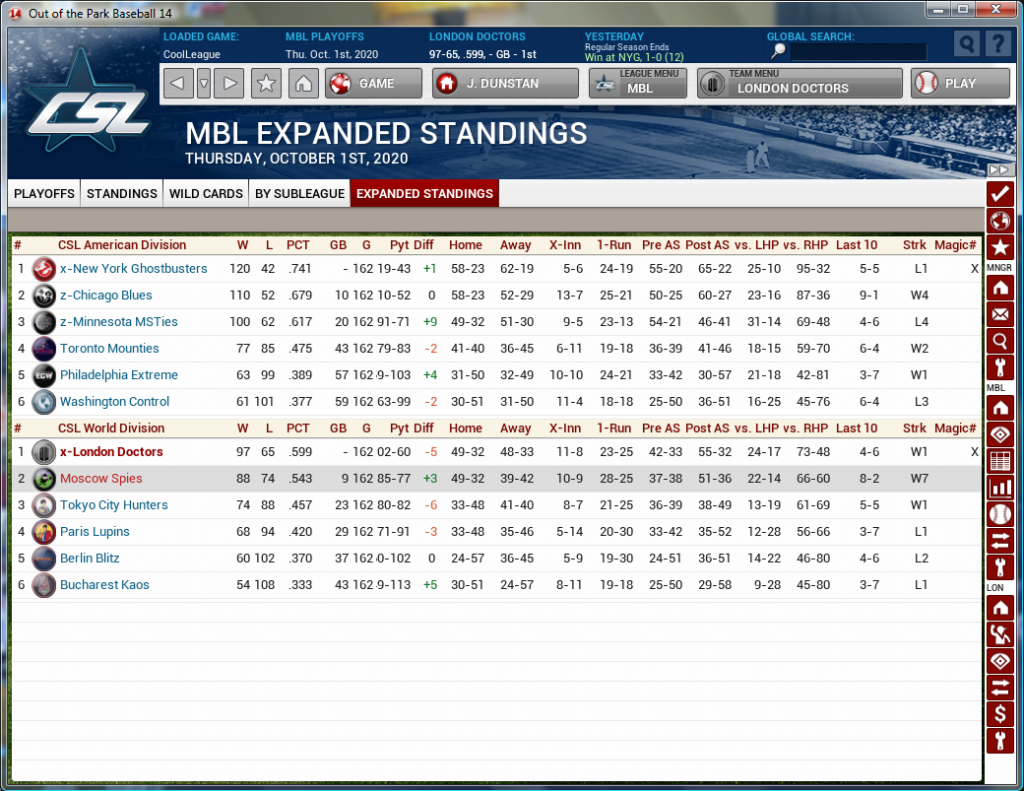1024x791 pixels.
Task: Click the dollar sign finances icon
Action: [999, 714]
